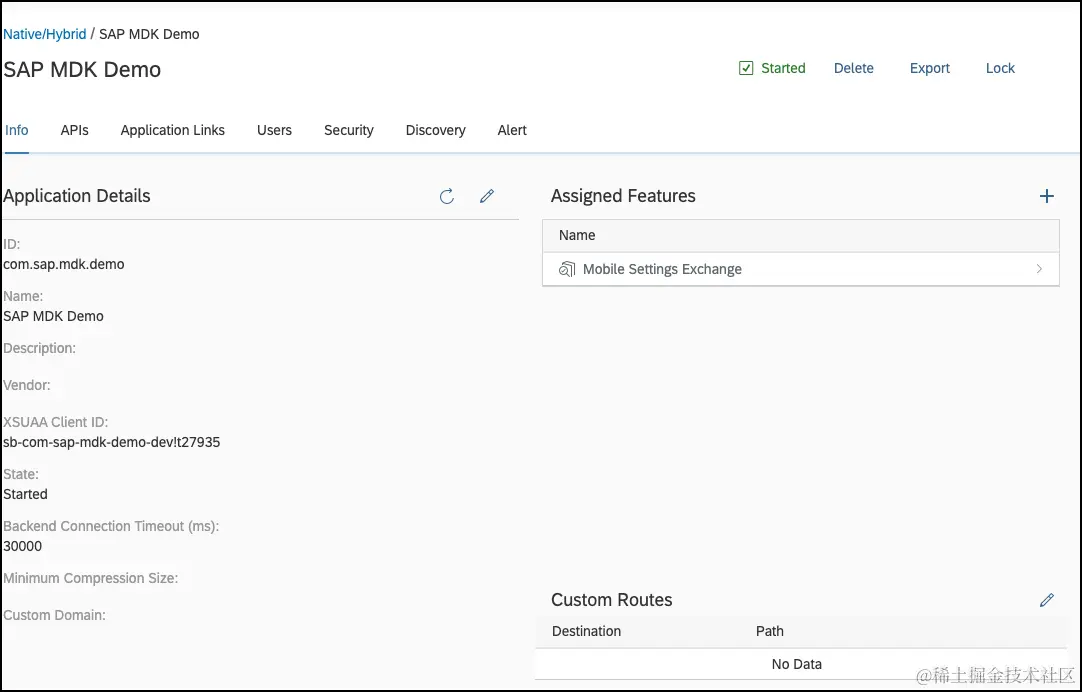Toggle the Started checkbox
The height and width of the screenshot is (692, 1082).
(x=746, y=68)
